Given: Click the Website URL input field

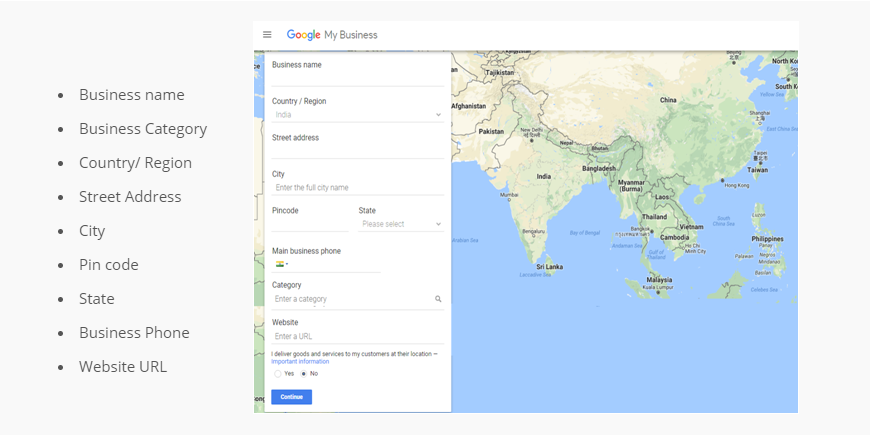Looking at the screenshot, I should [x=357, y=337].
